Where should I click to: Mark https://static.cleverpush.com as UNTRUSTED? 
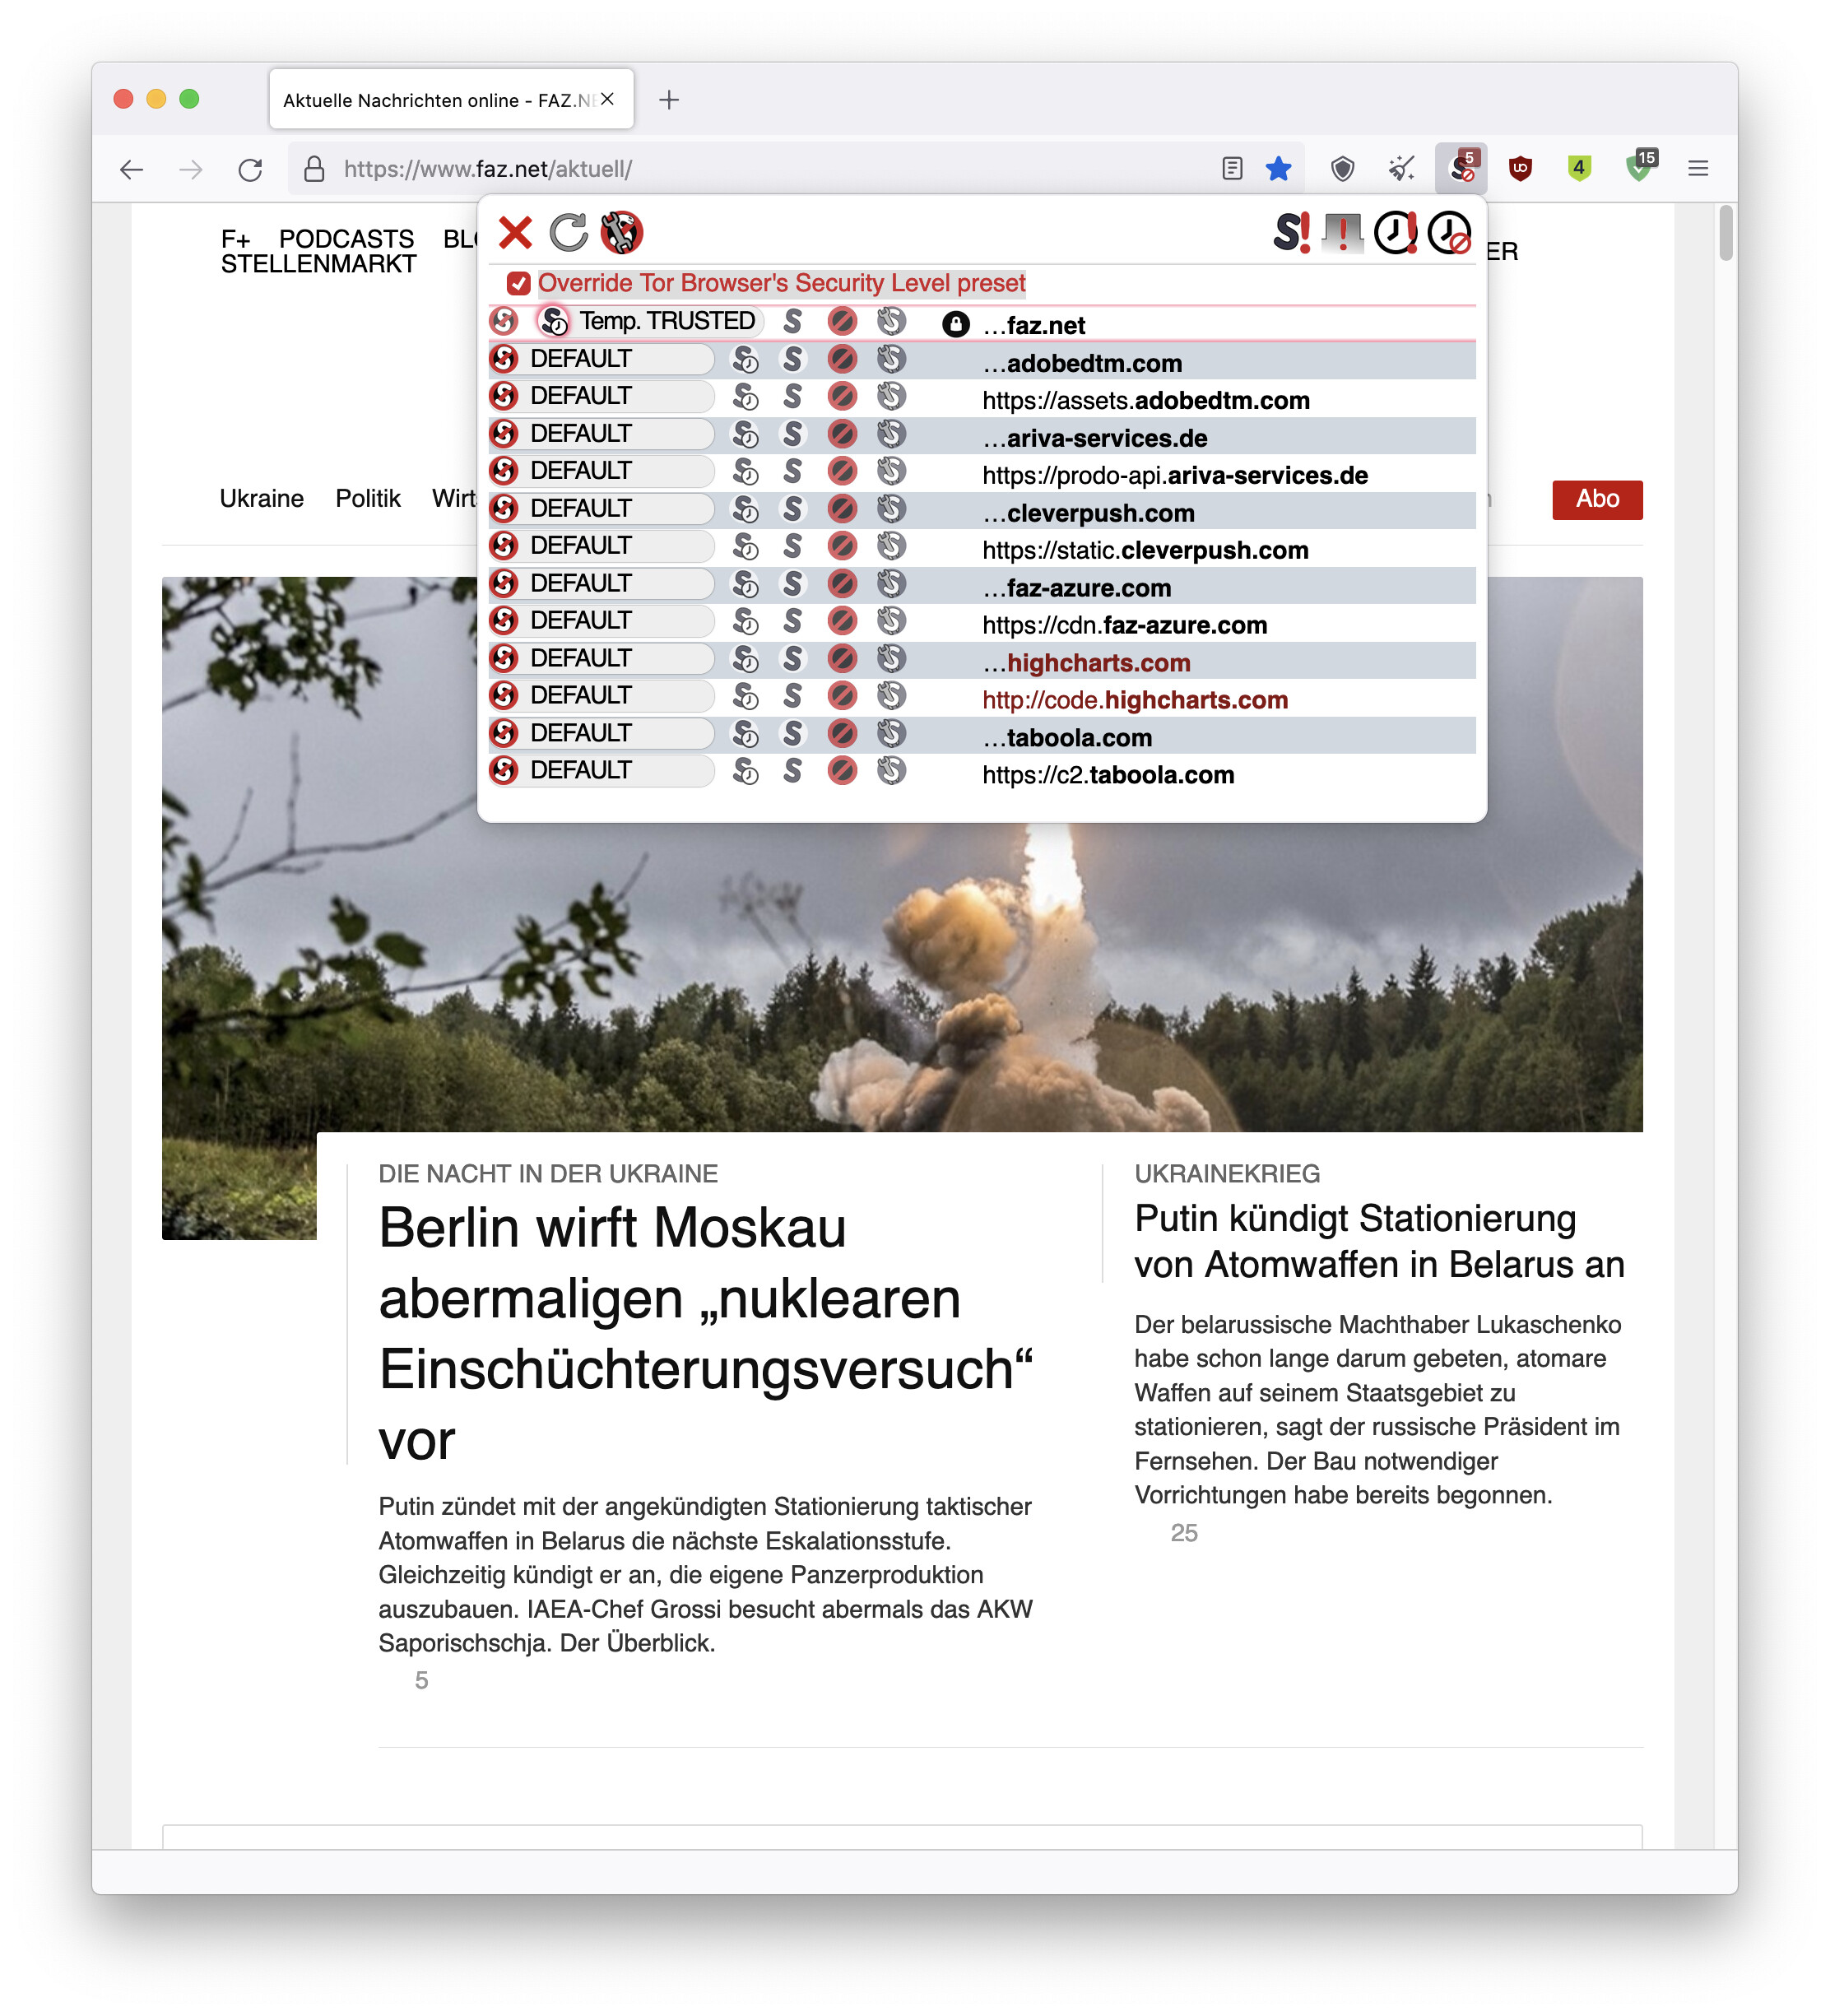coord(842,546)
